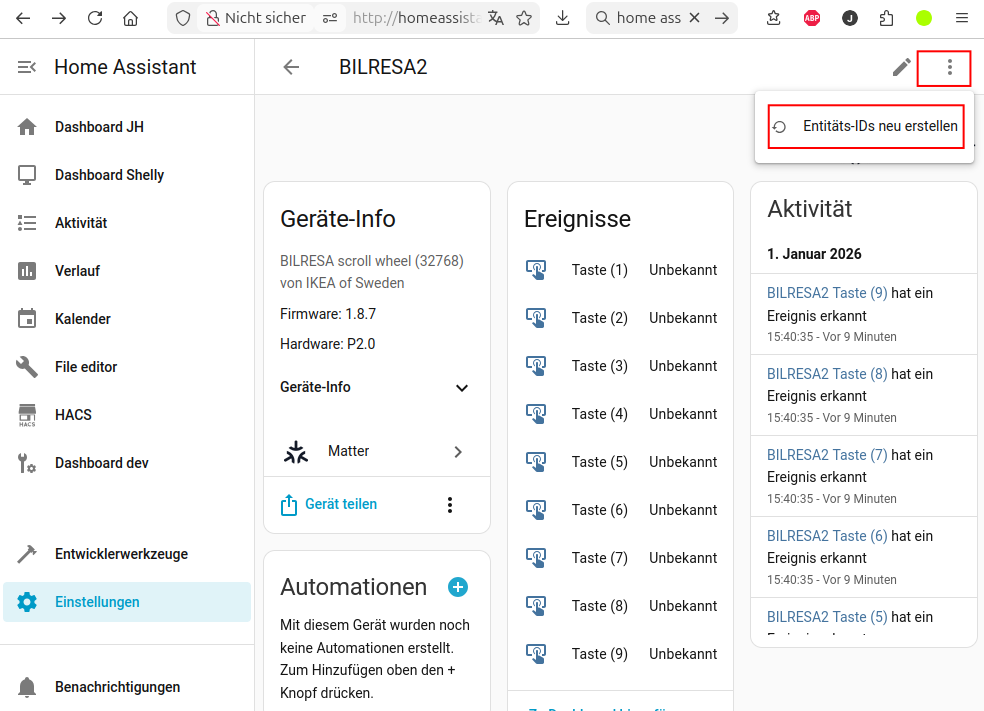Open three-dot menu beside Gerät teilen
Screen dimensions: 984x711
450,505
